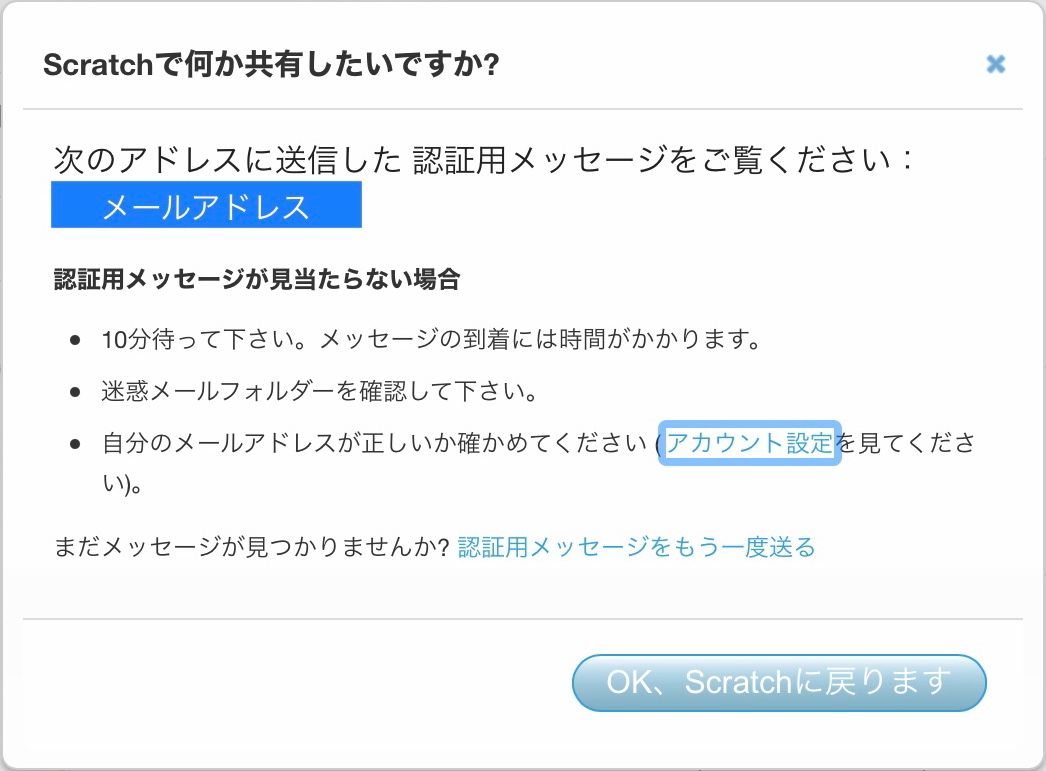
Task: Select the highlighted メールアドレス text
Action: pyautogui.click(x=206, y=205)
